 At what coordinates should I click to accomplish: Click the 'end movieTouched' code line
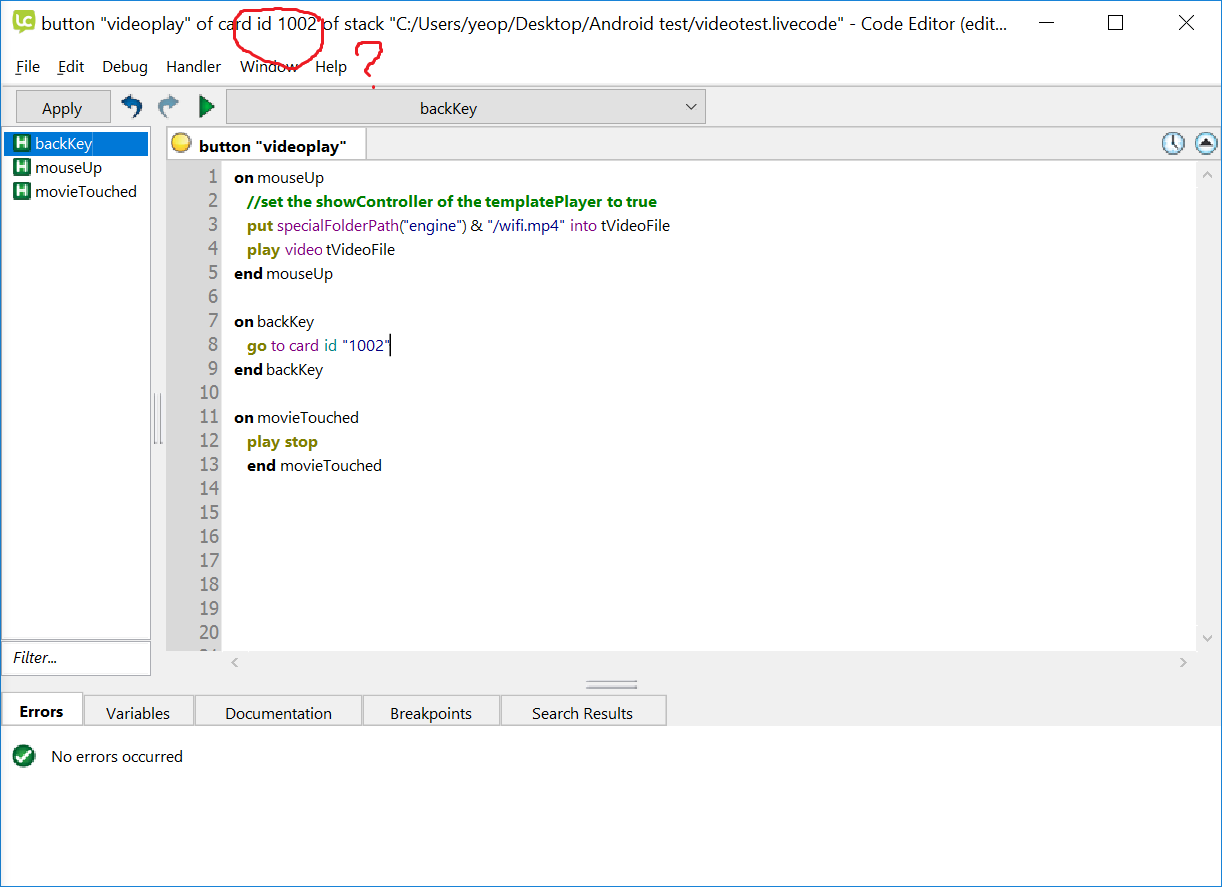(x=315, y=466)
